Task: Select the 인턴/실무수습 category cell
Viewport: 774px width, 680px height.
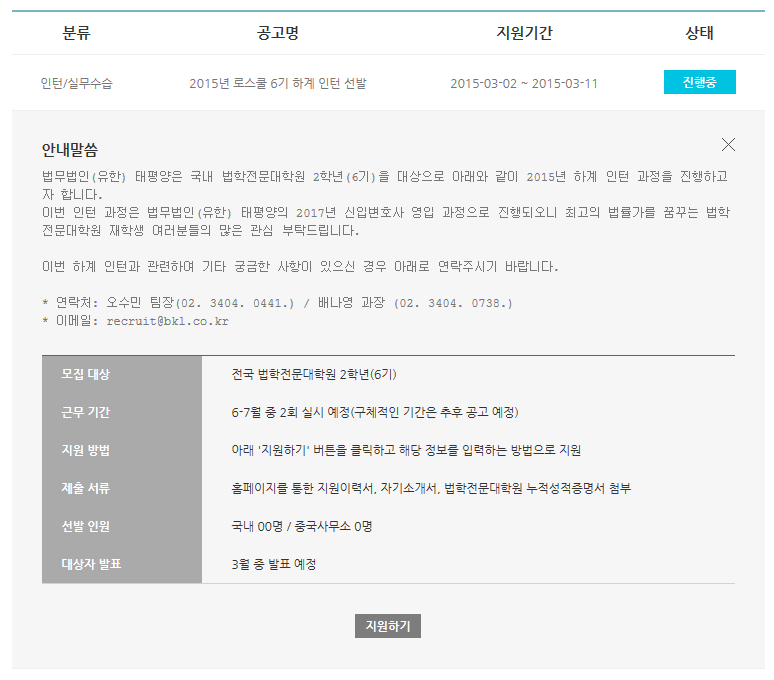Action: point(77,83)
